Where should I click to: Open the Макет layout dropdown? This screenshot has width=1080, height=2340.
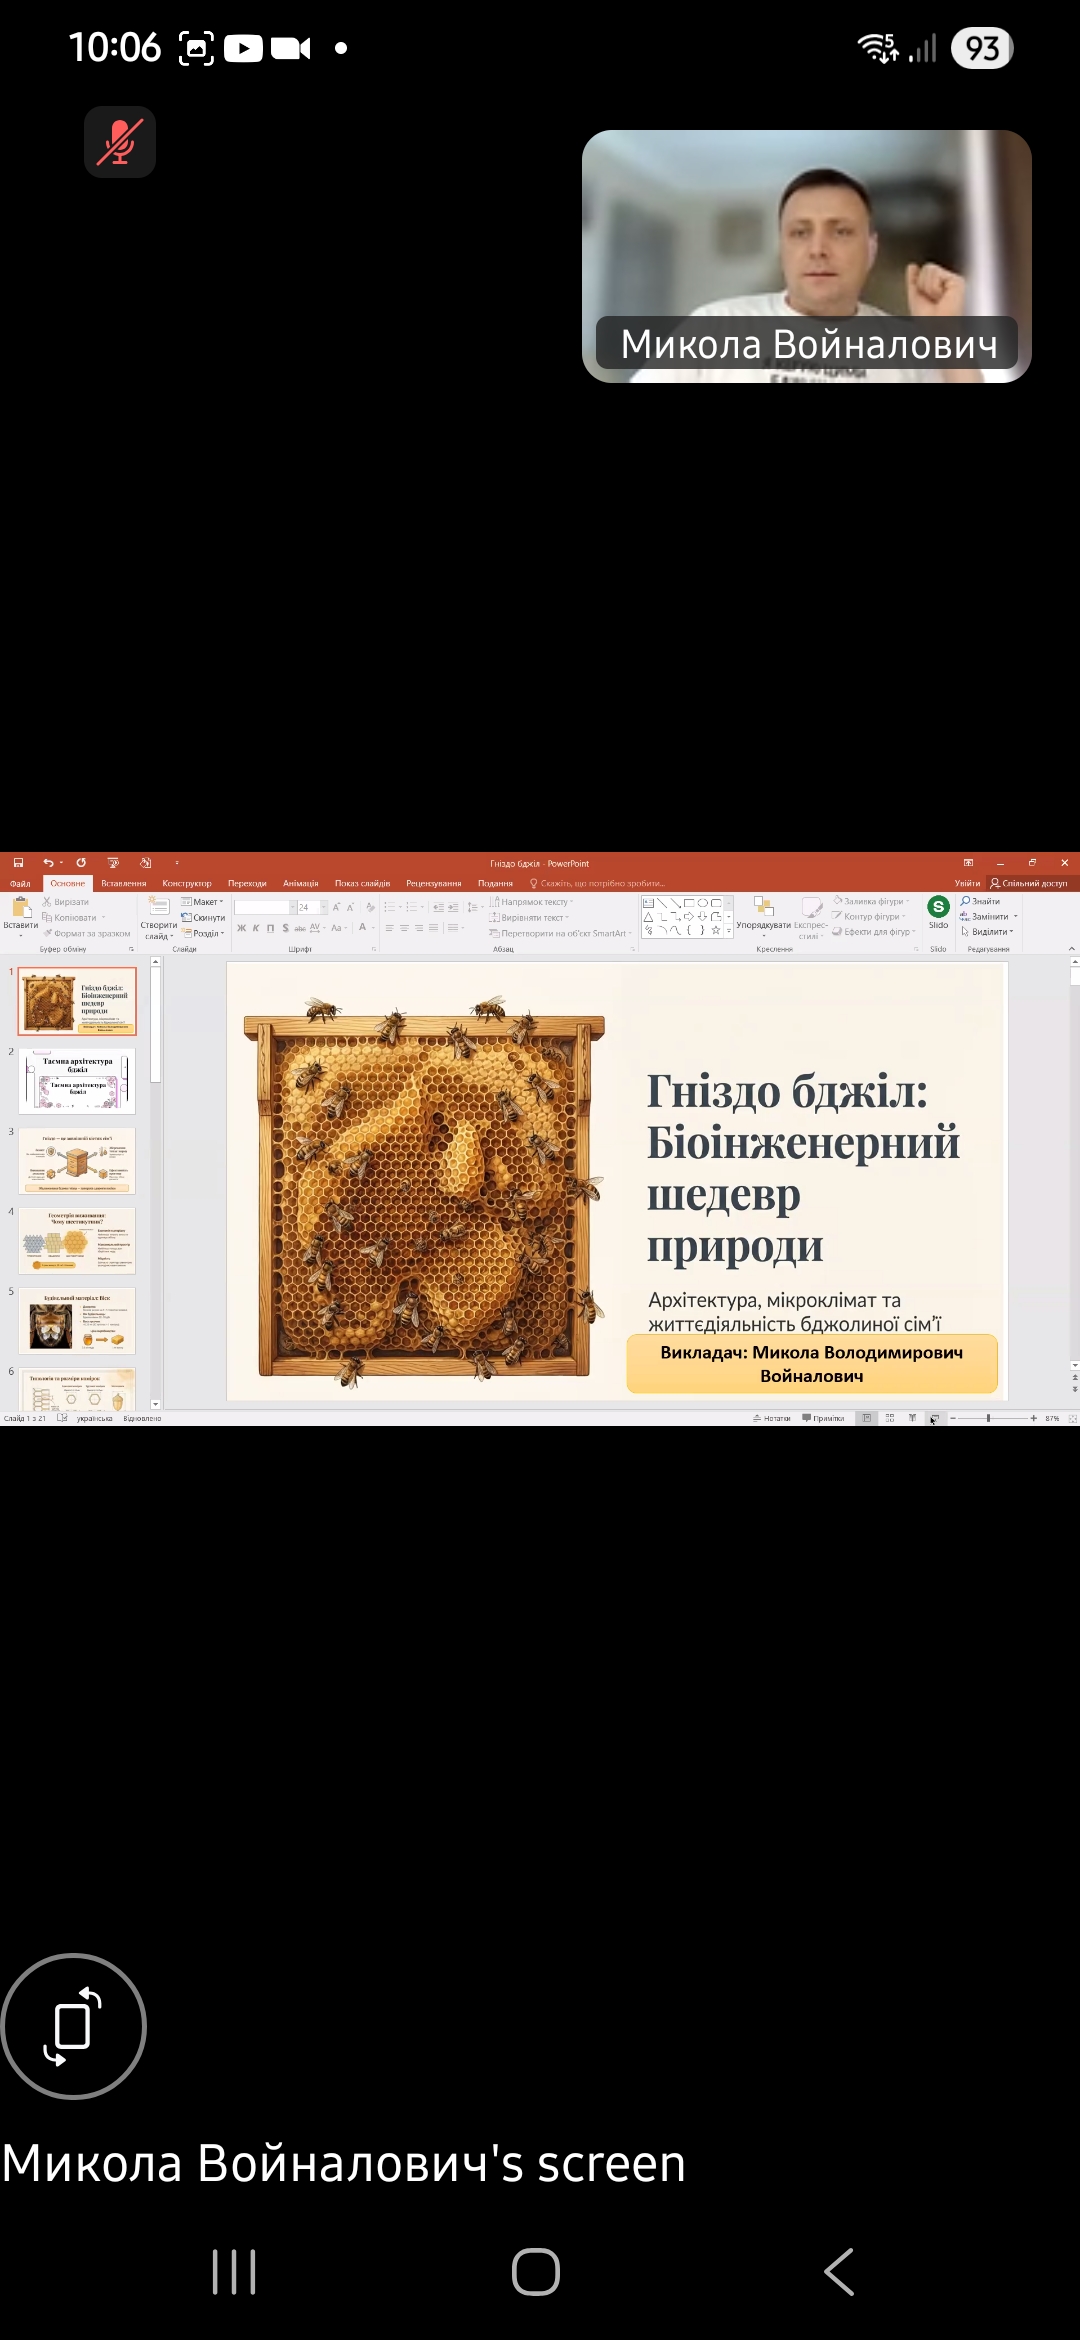tap(202, 902)
